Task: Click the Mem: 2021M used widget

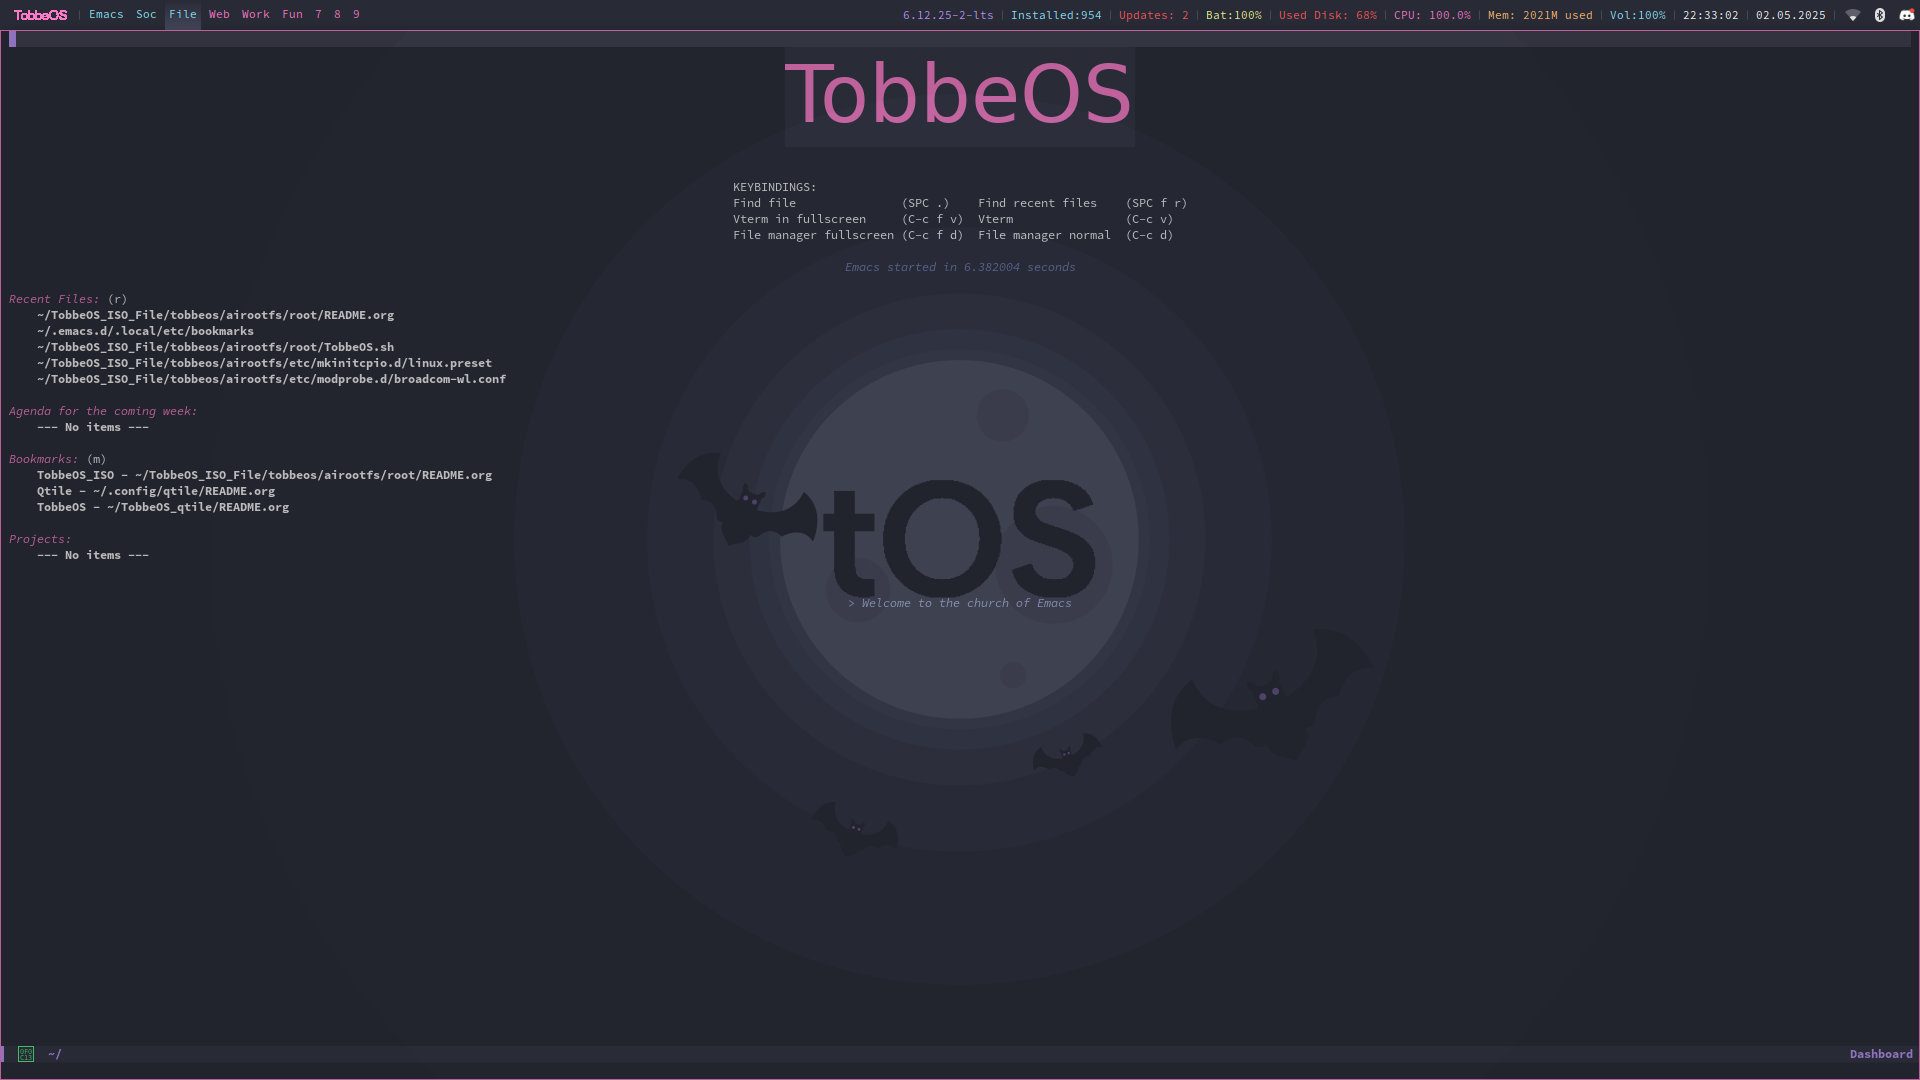Action: click(1540, 16)
